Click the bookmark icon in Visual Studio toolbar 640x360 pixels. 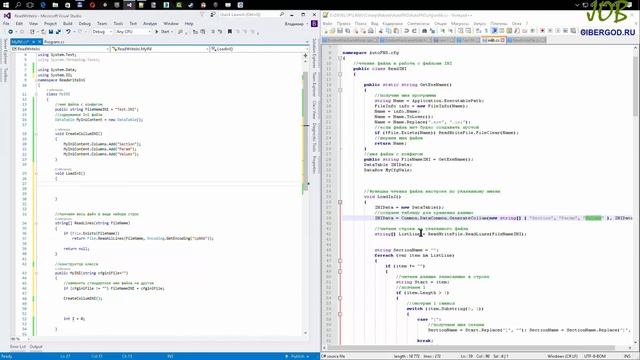229,31
